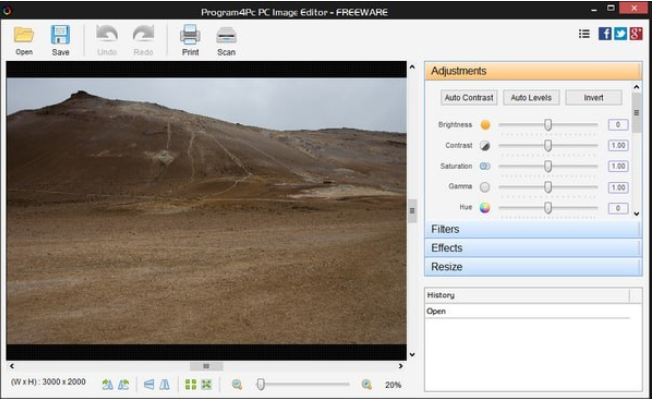Click the Hue value field
The width and height of the screenshot is (652, 399).
coord(618,208)
